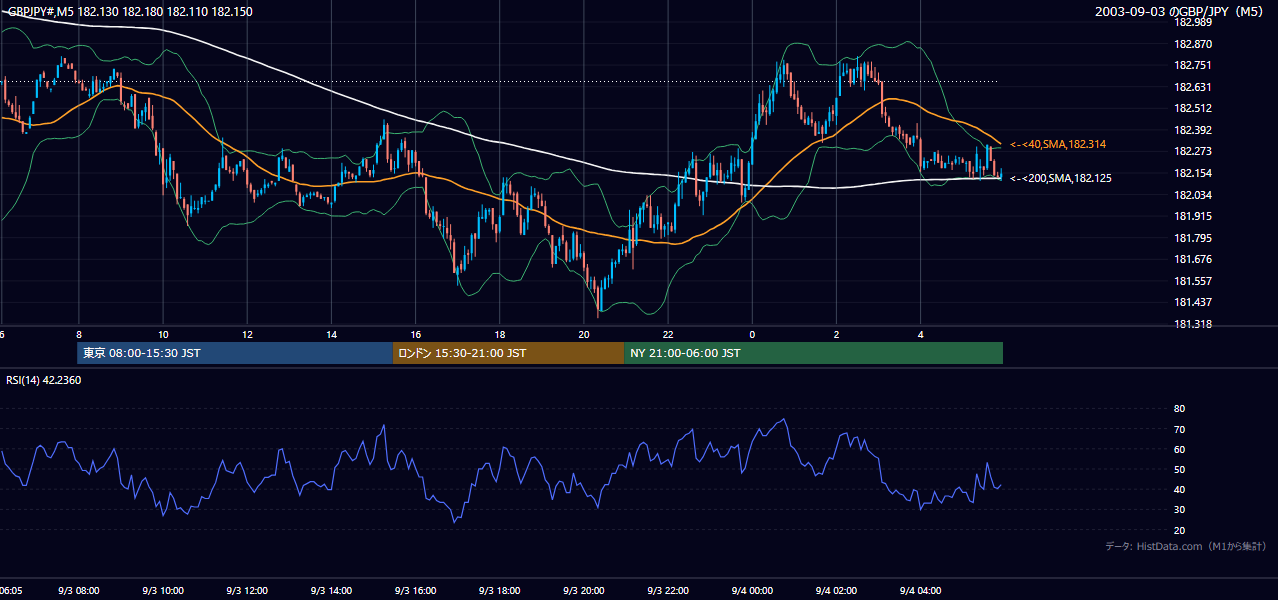Click the HistData.com data source credit
The width and height of the screenshot is (1278, 600).
tap(1186, 546)
